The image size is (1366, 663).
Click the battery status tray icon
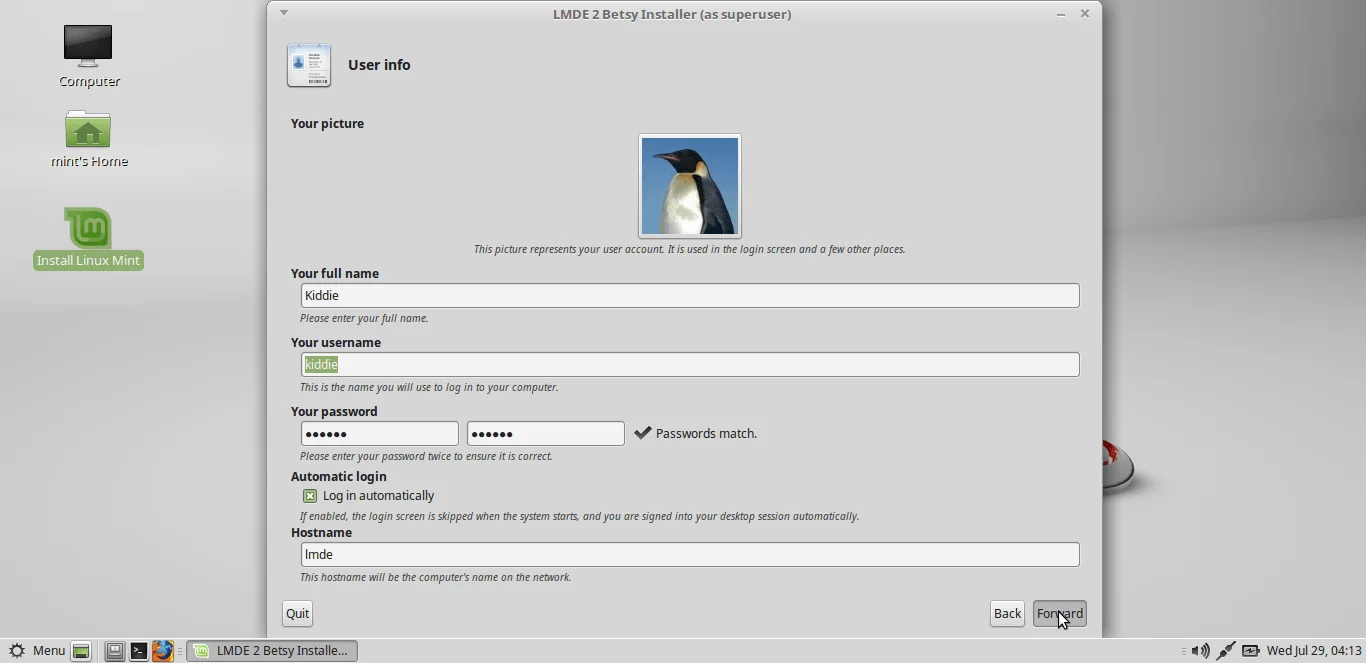1251,651
